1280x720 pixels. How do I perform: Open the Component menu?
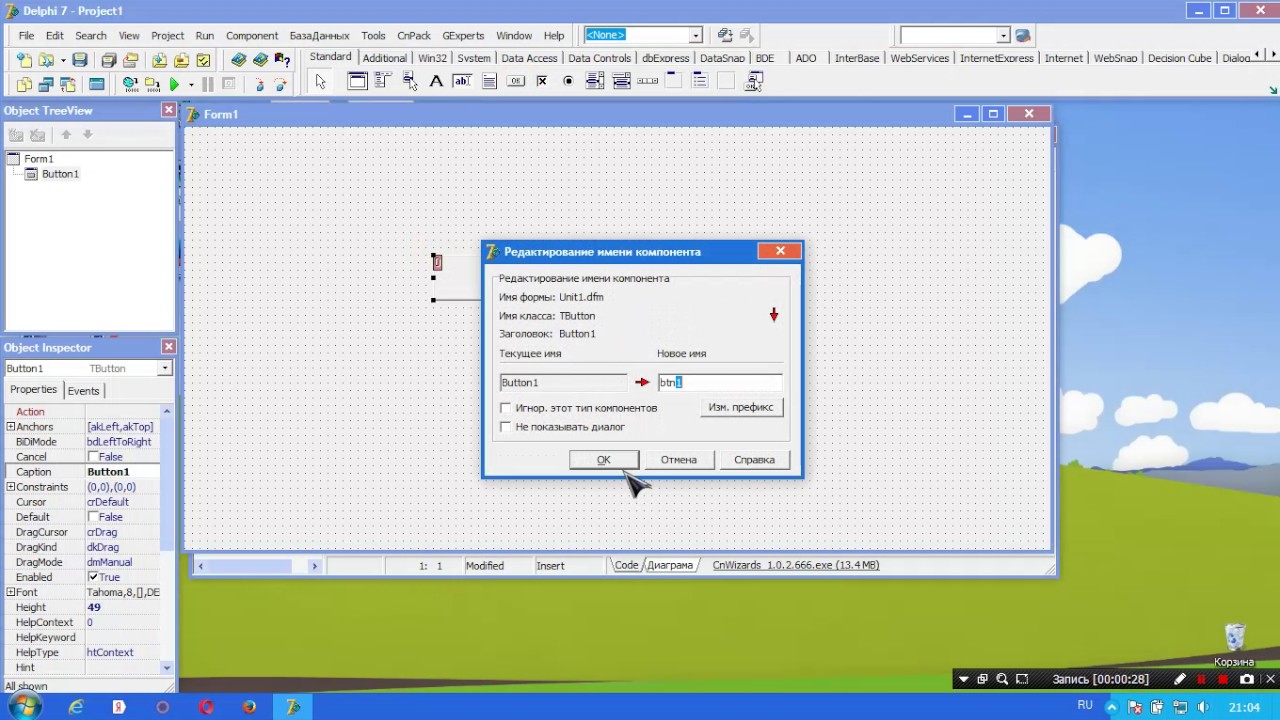pyautogui.click(x=251, y=35)
